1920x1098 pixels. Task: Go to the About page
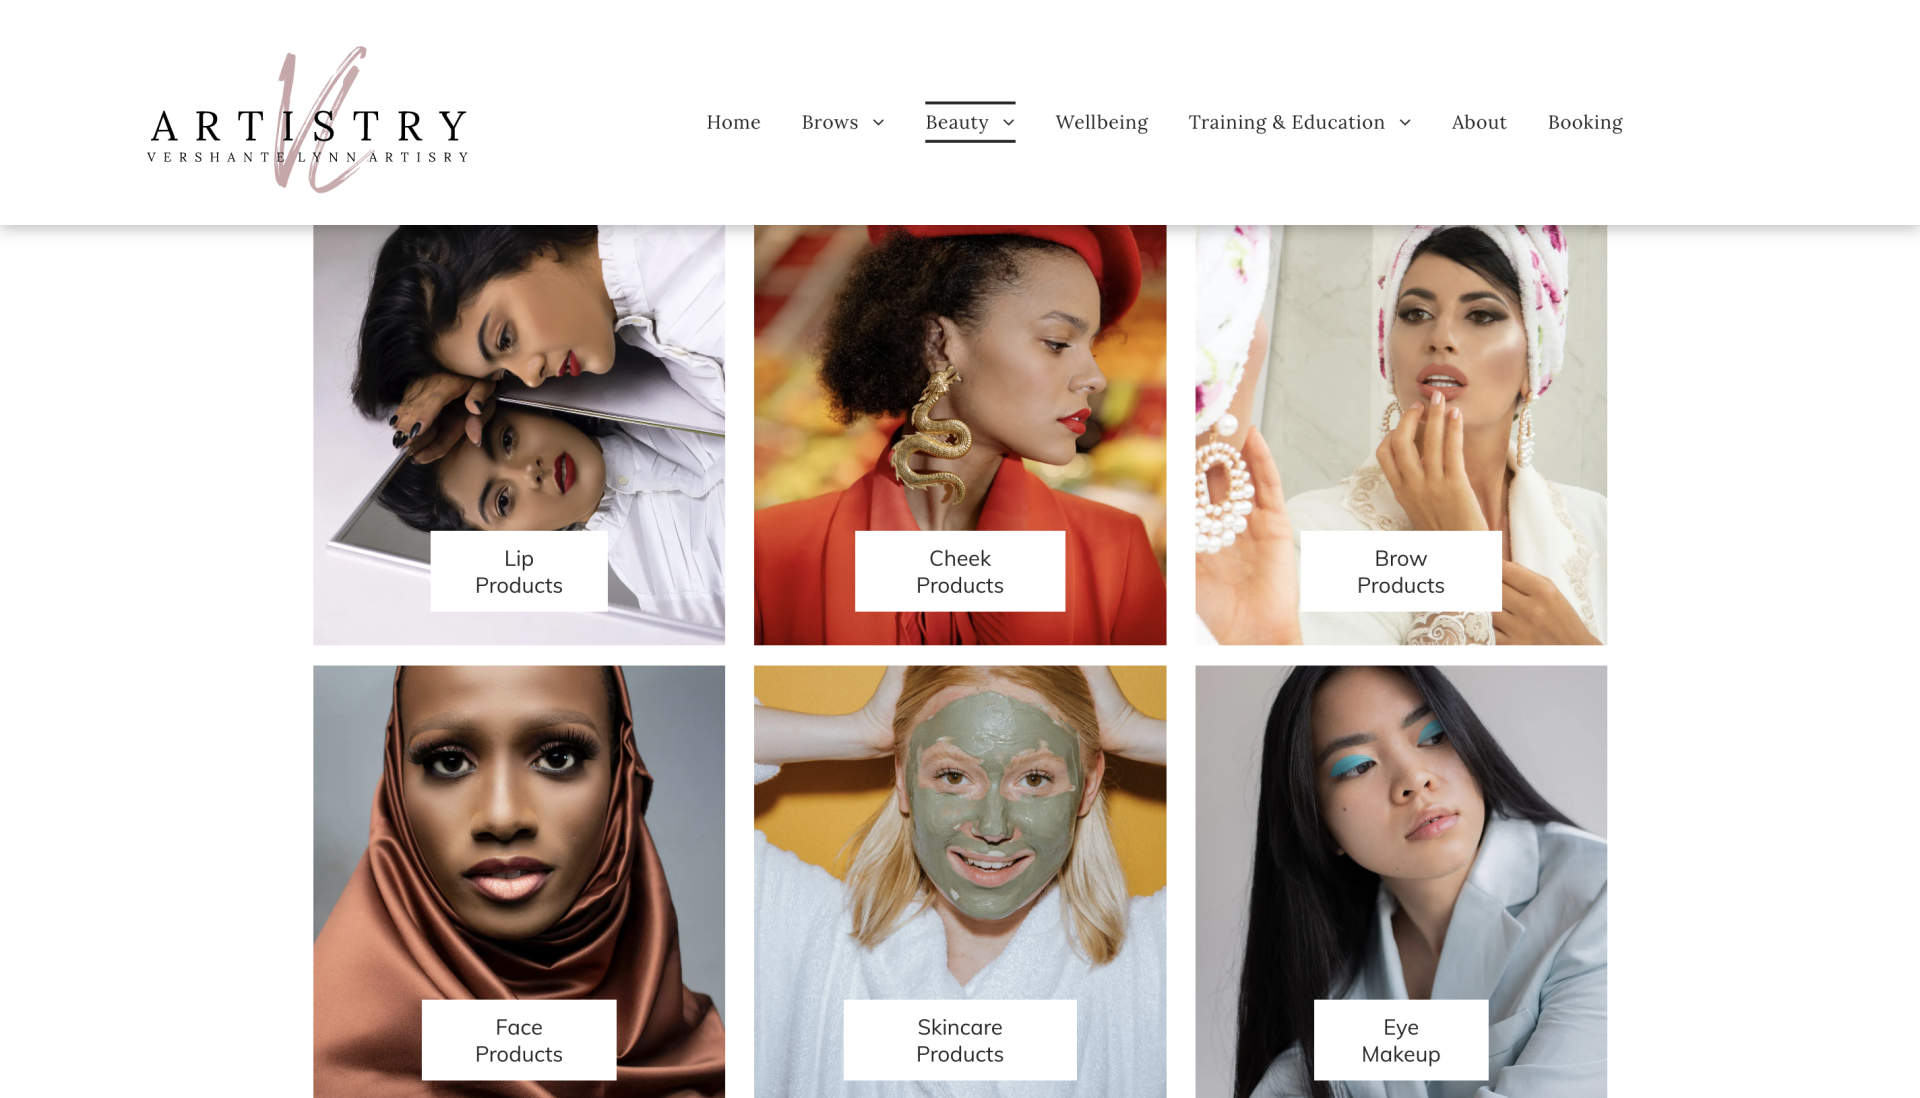[x=1478, y=122]
